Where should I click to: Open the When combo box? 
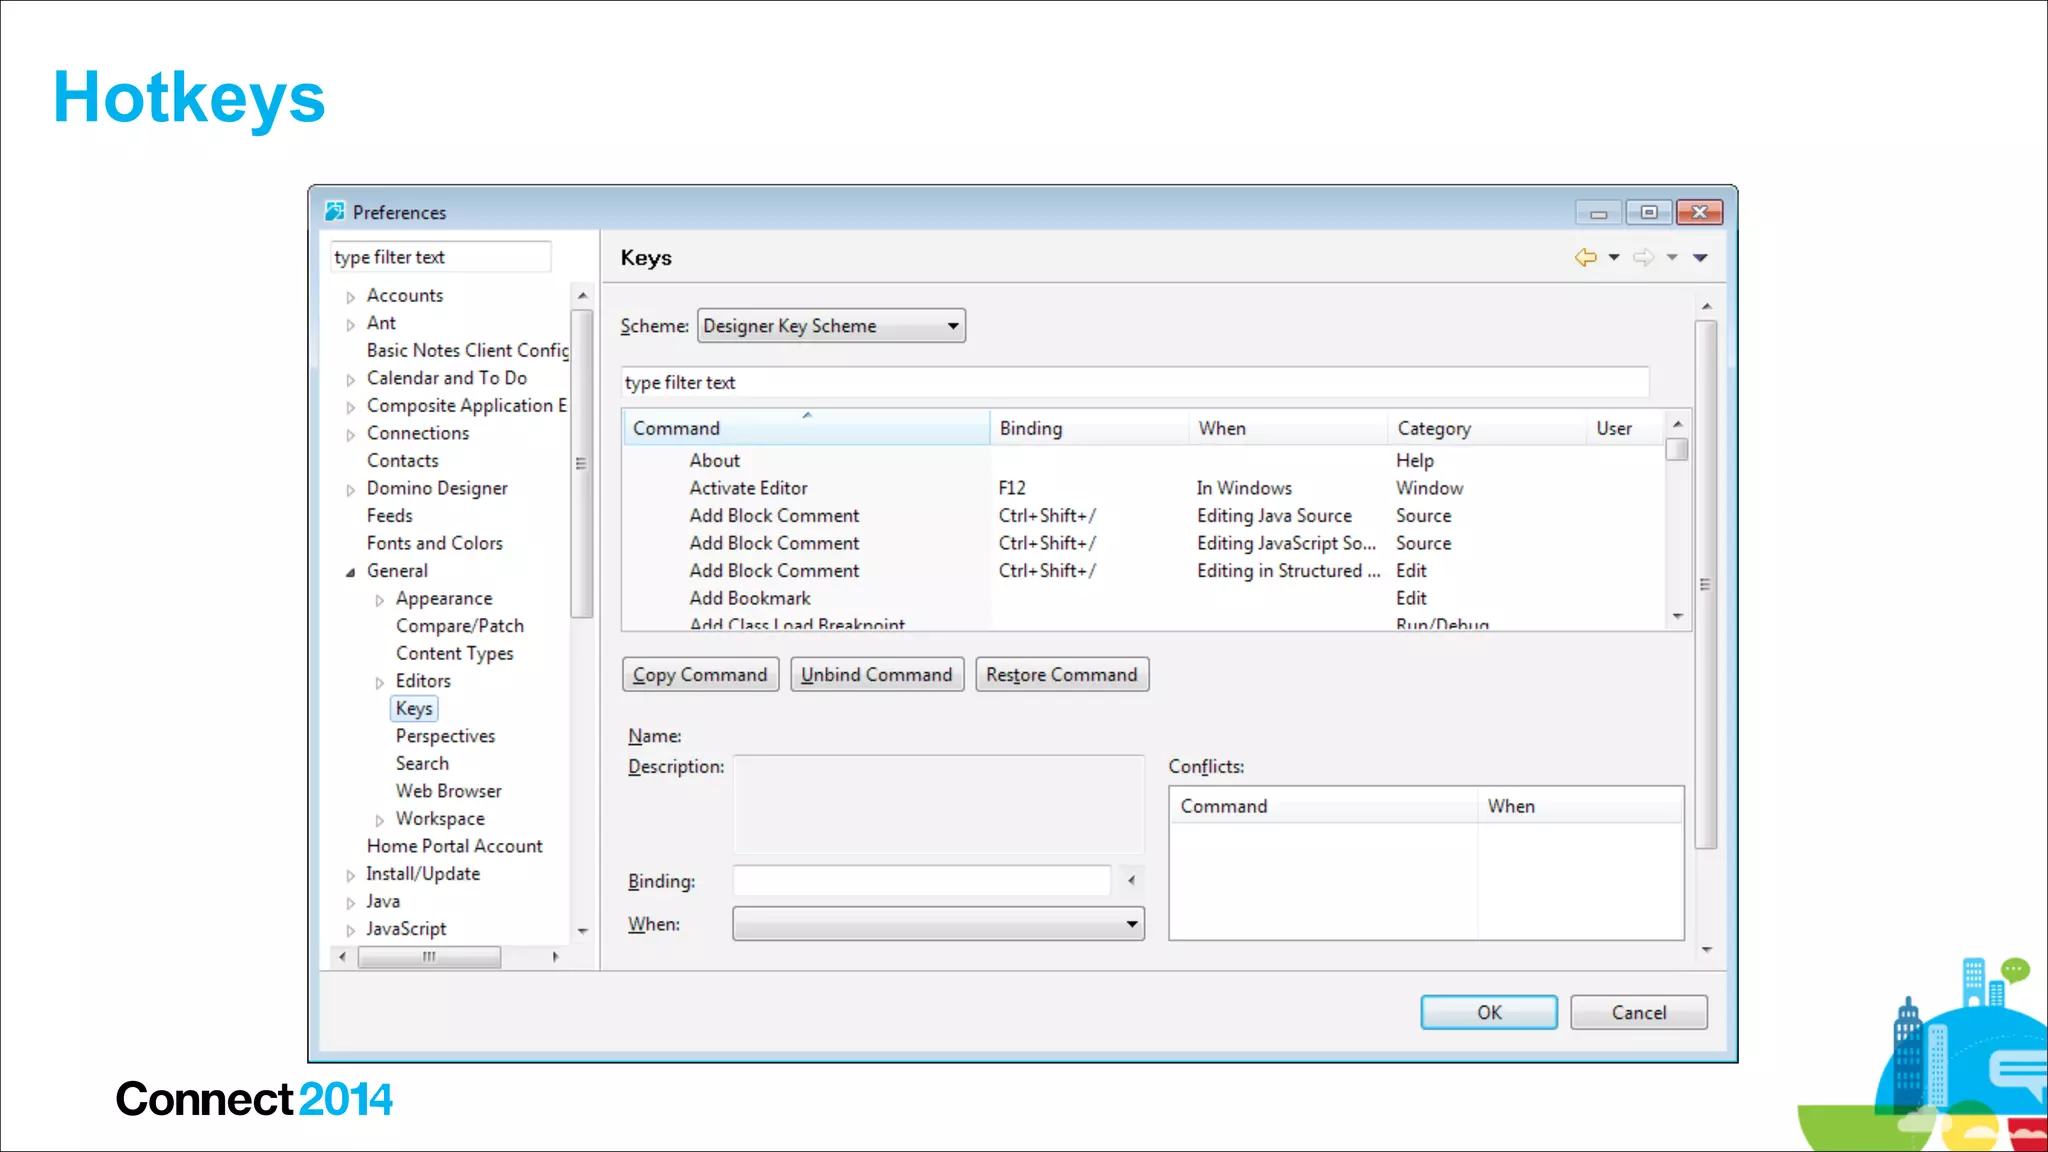pos(938,924)
